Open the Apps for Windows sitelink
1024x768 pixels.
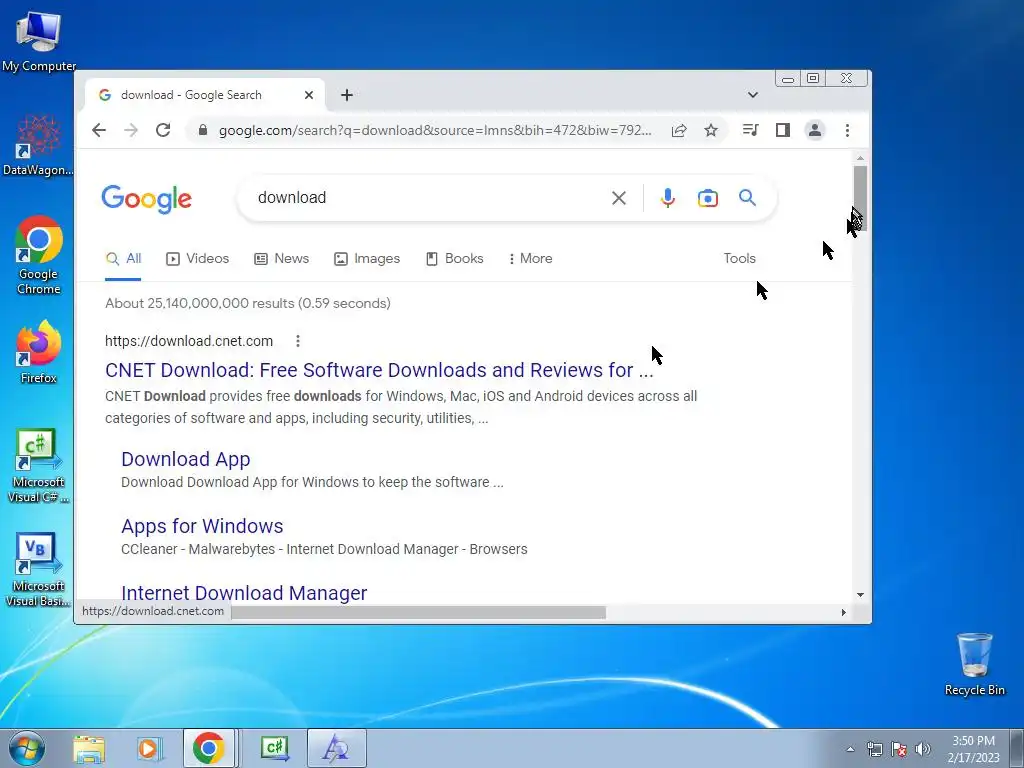tap(202, 526)
